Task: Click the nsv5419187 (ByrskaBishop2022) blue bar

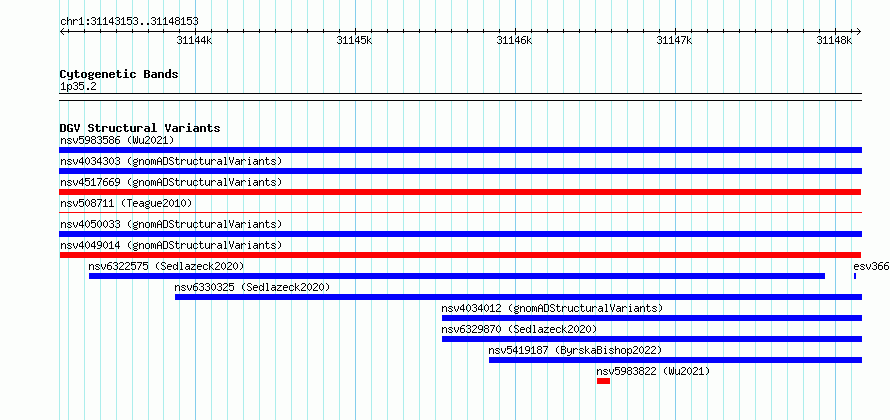Action: pyautogui.click(x=675, y=360)
